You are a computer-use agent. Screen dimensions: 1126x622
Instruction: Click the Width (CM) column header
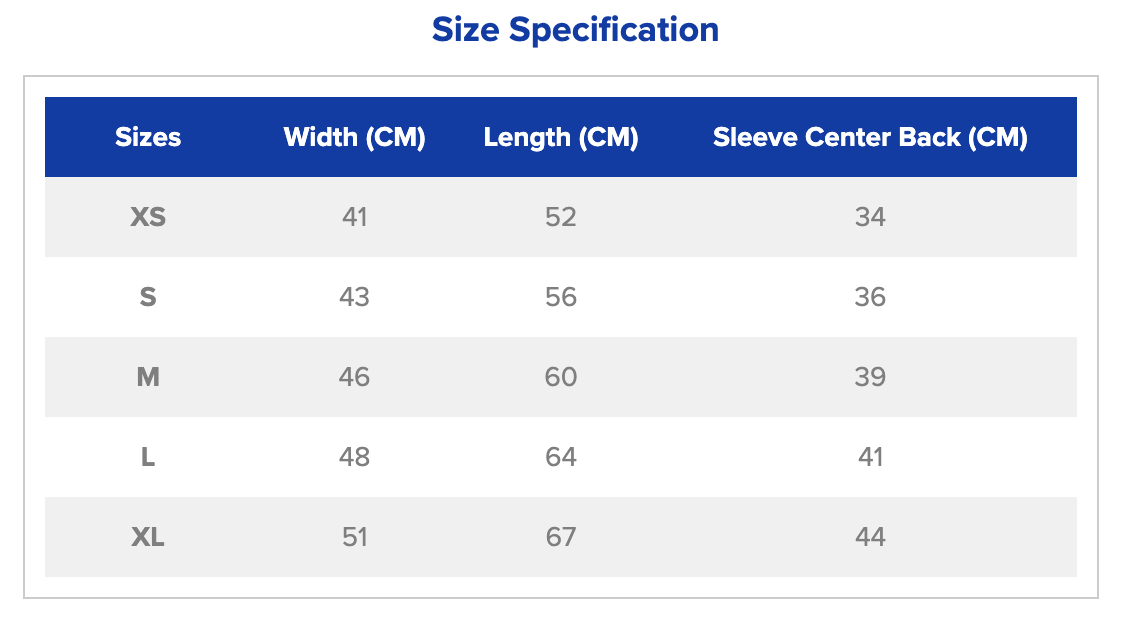(355, 137)
